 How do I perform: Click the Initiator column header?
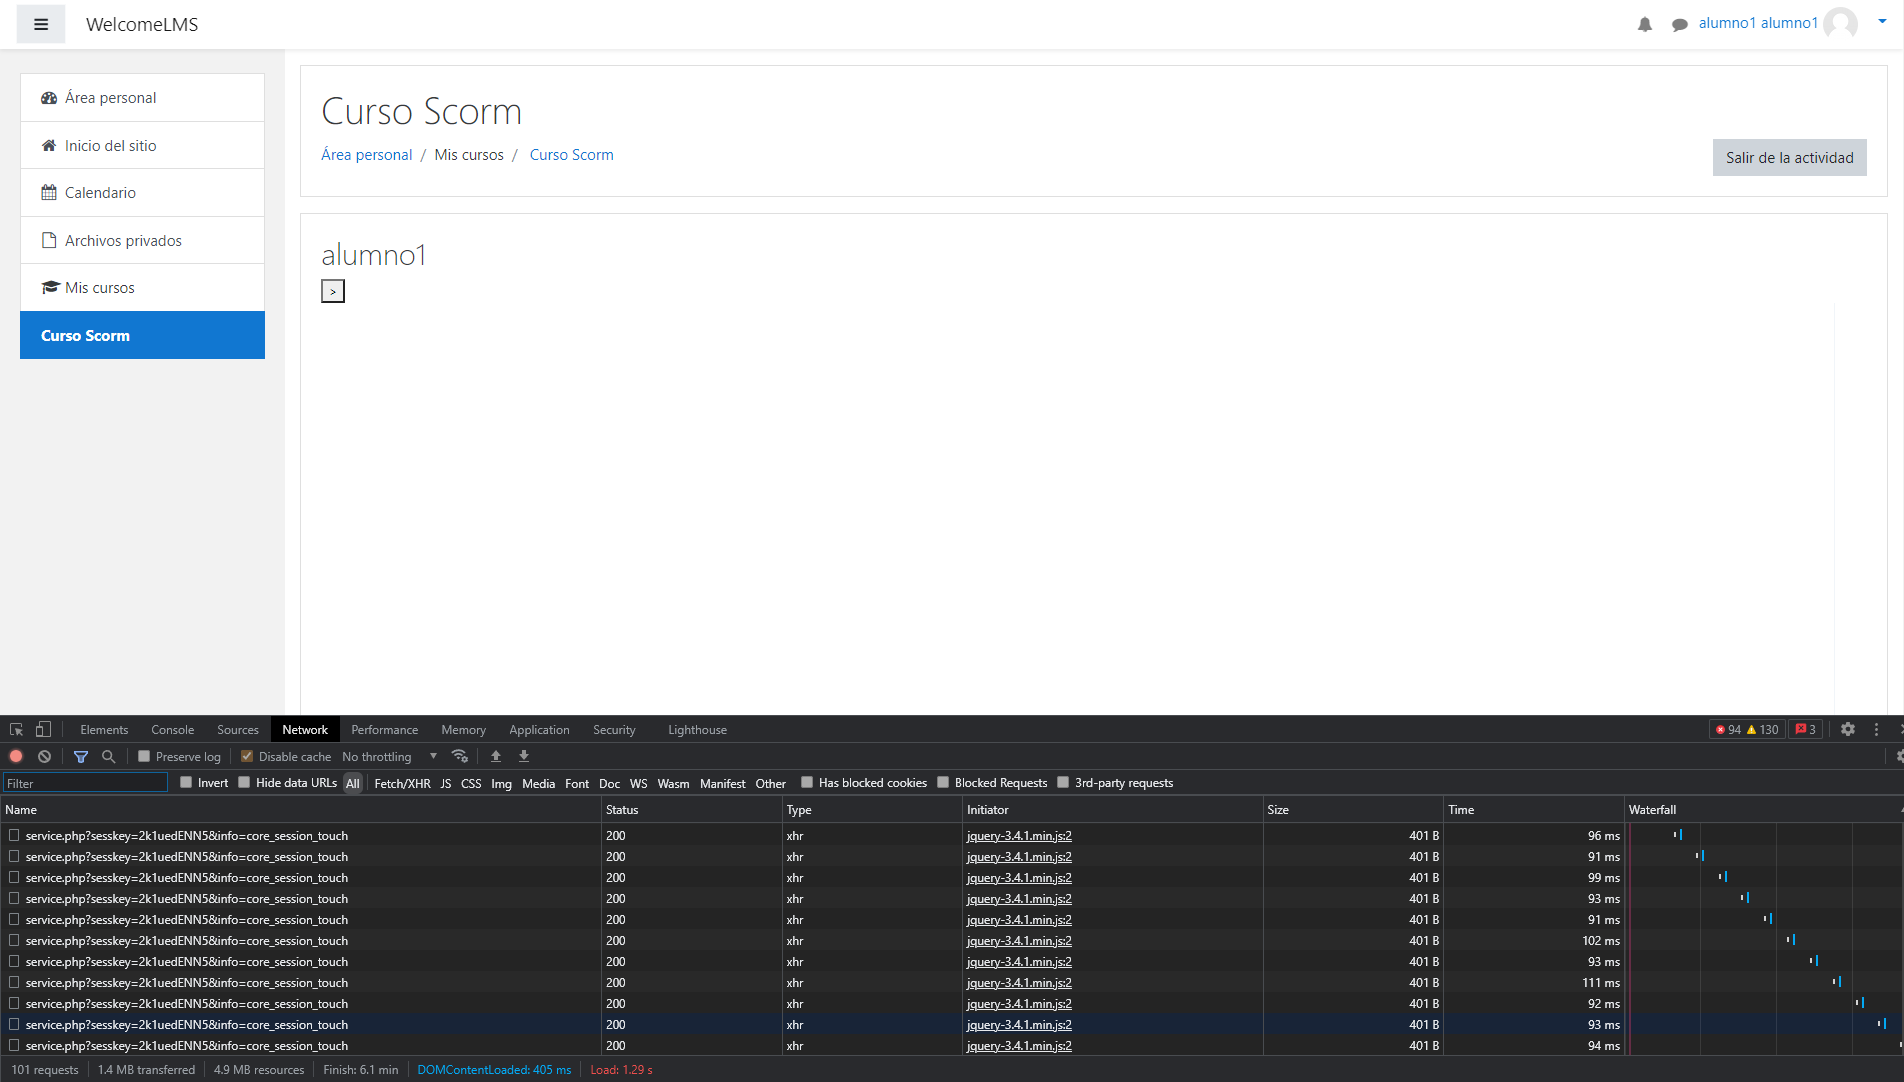click(x=1112, y=810)
